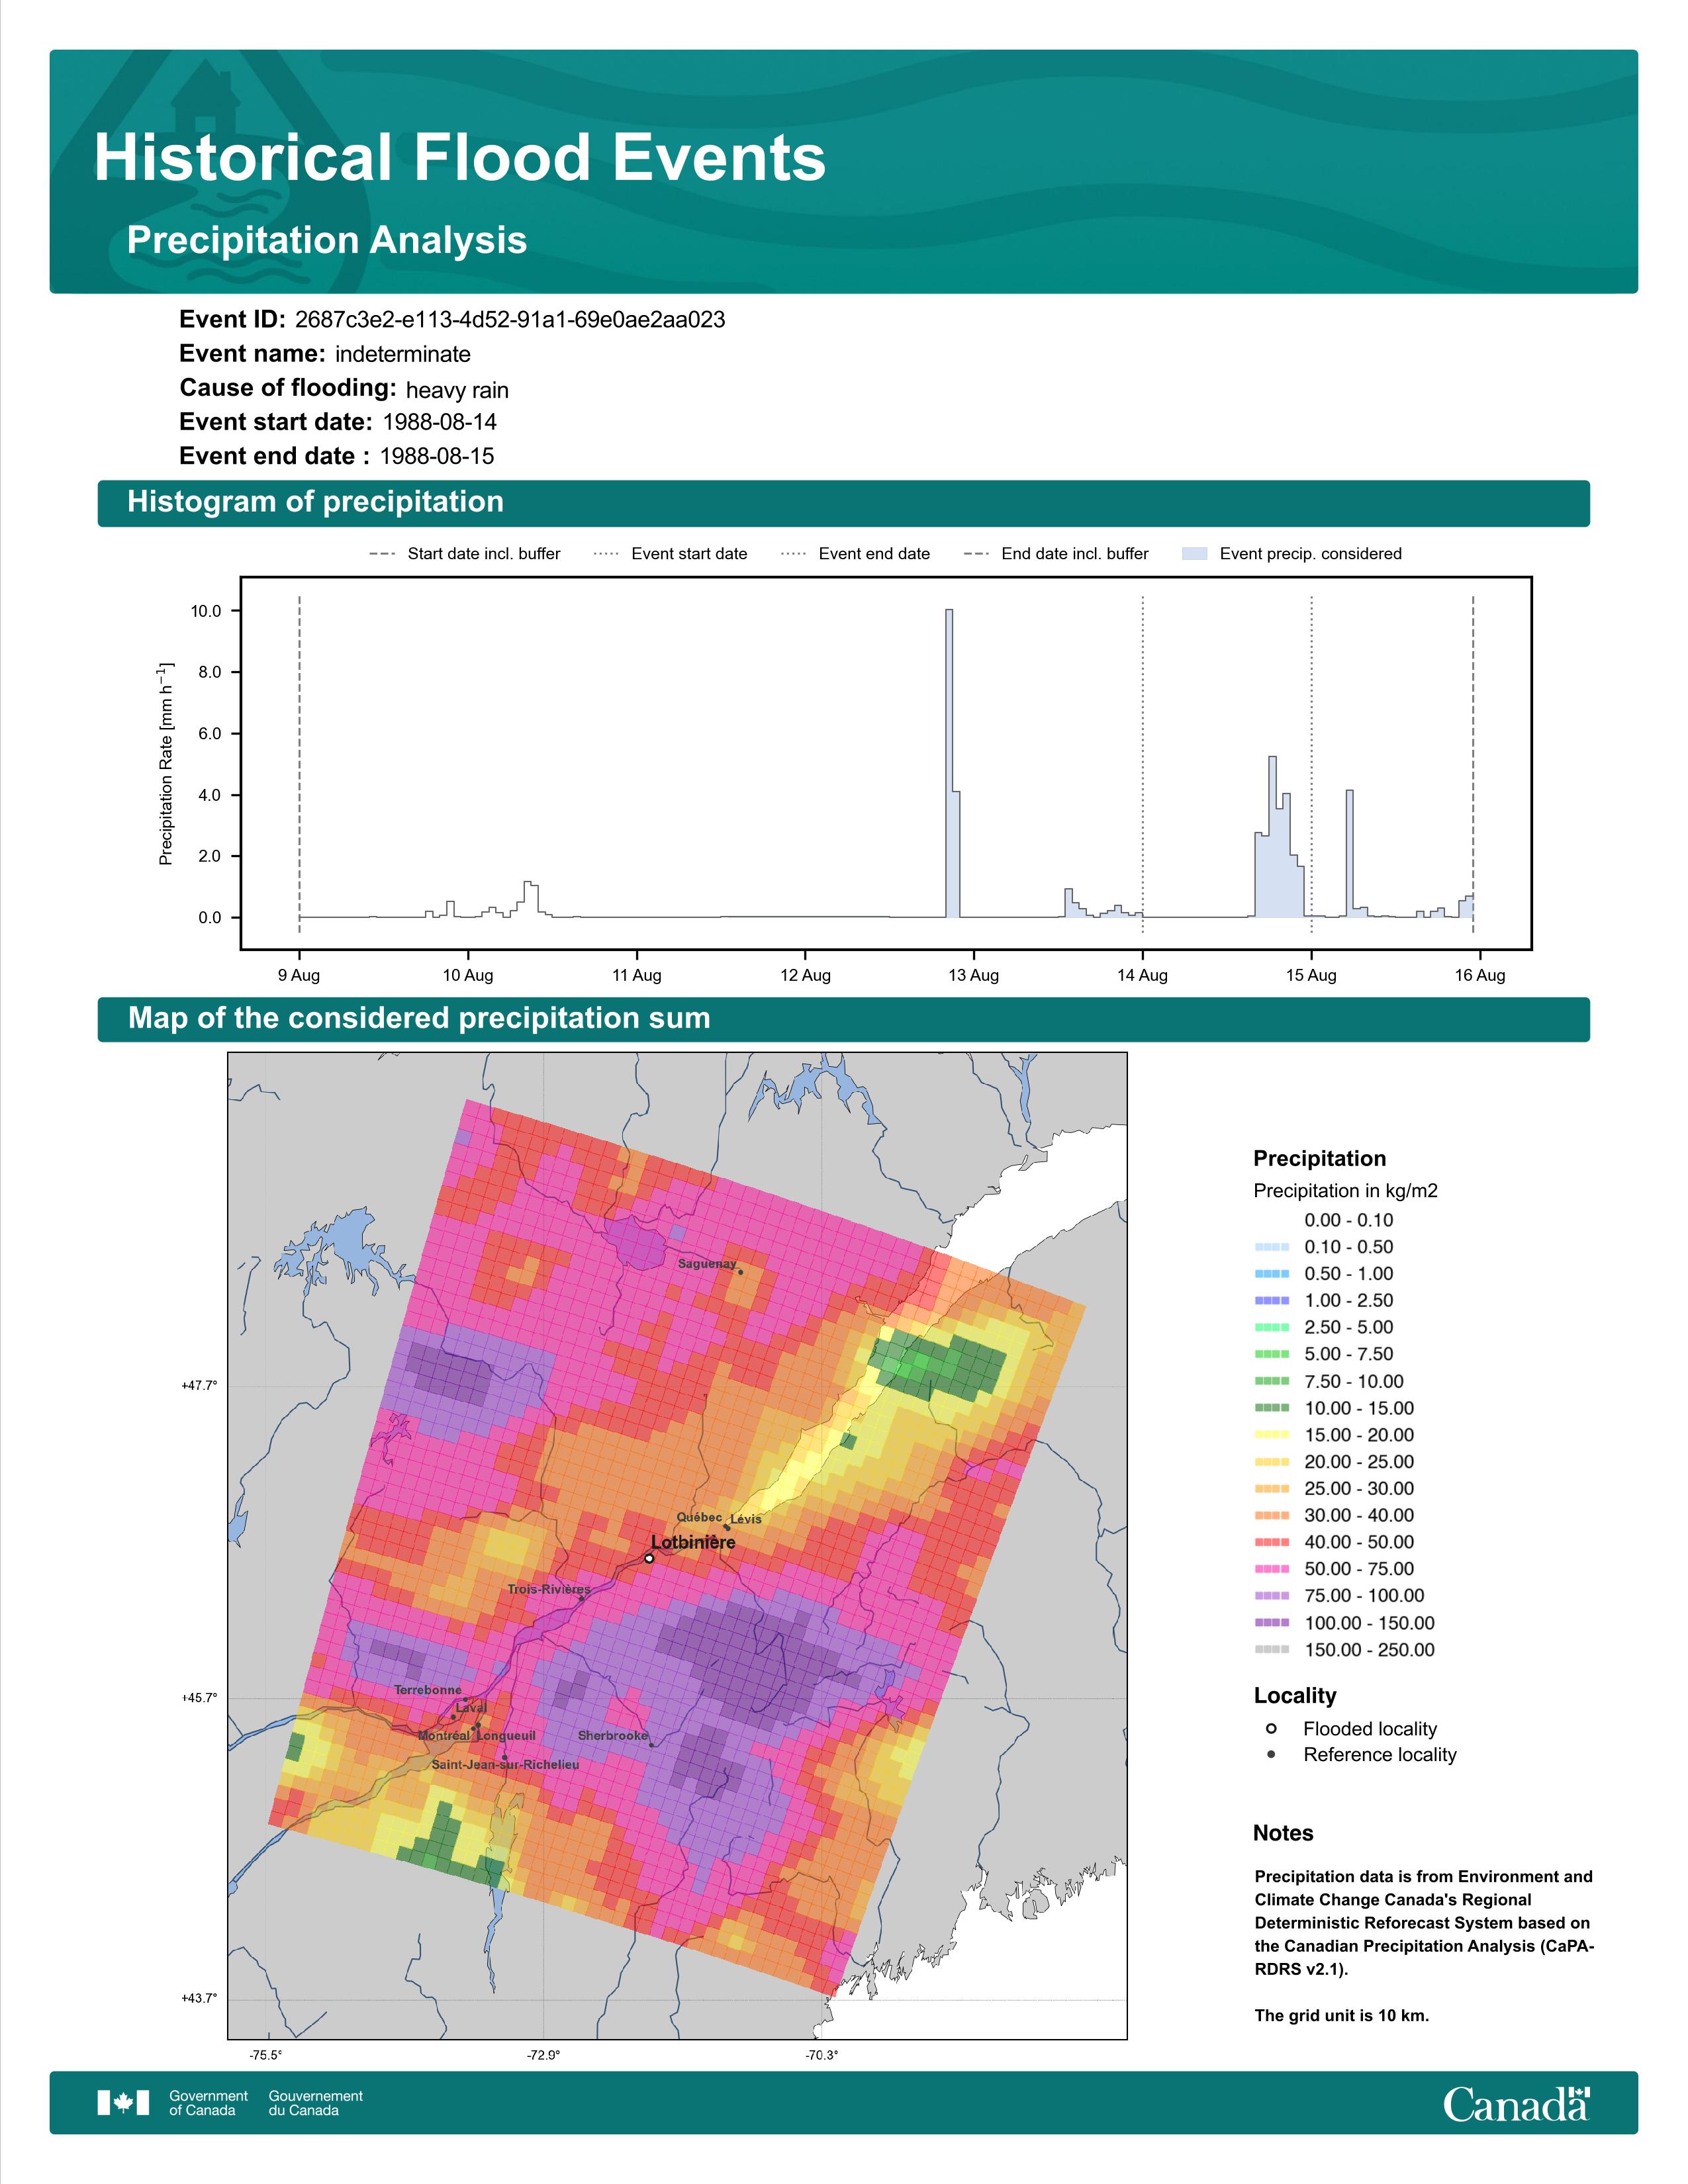Click the Event precip. considered legend patch

point(1195,554)
